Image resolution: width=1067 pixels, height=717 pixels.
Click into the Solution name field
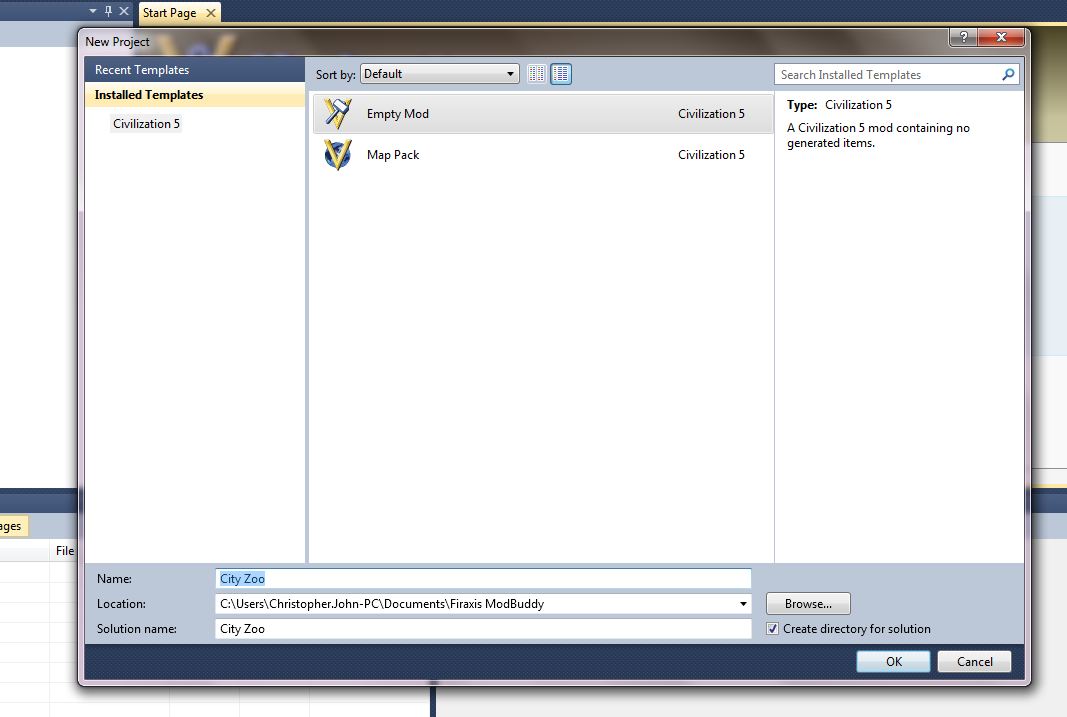pos(483,629)
